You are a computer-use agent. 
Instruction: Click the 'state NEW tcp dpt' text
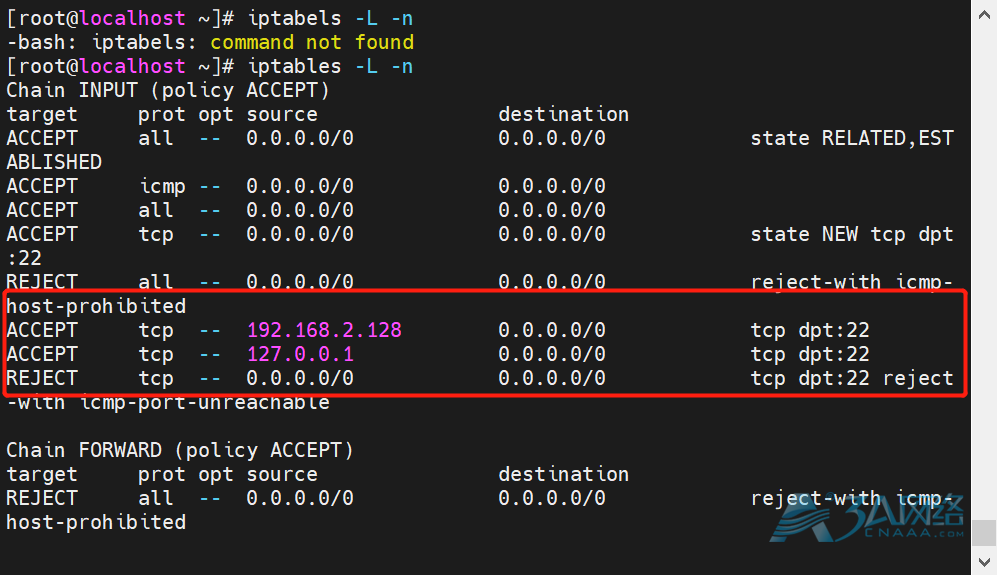pos(851,234)
